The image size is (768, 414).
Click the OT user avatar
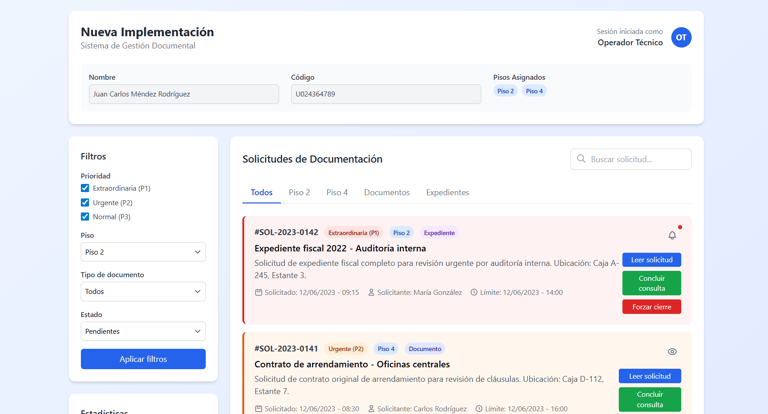pyautogui.click(x=681, y=37)
